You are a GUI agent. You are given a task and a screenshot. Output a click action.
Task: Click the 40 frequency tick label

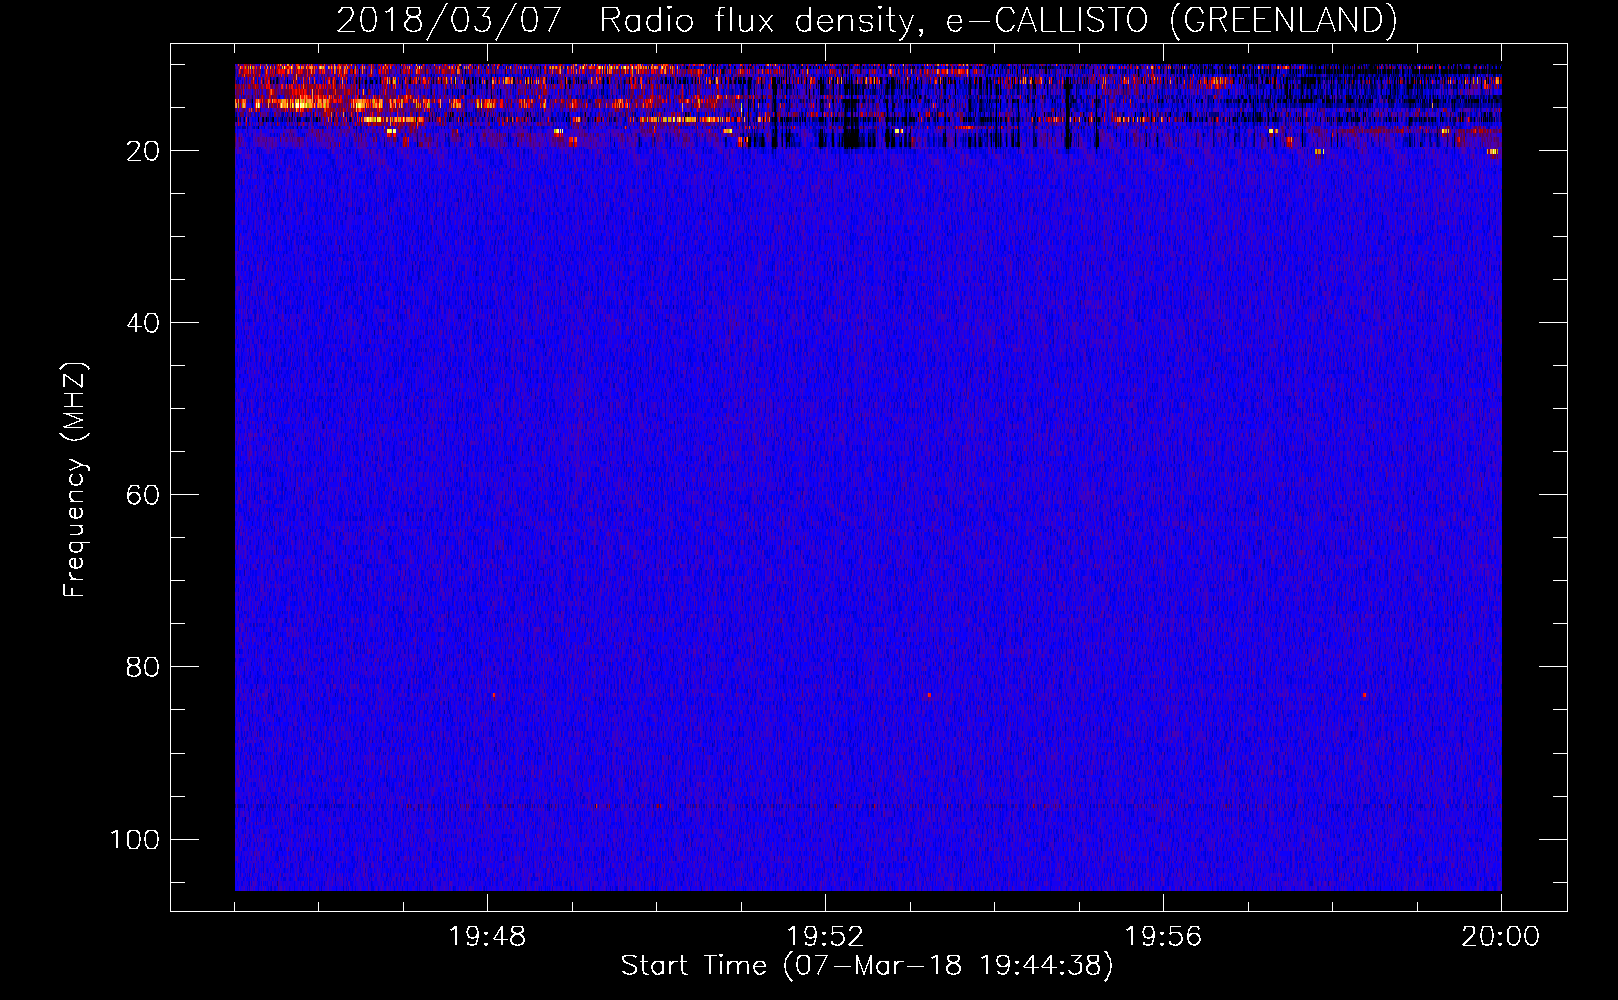pos(143,323)
